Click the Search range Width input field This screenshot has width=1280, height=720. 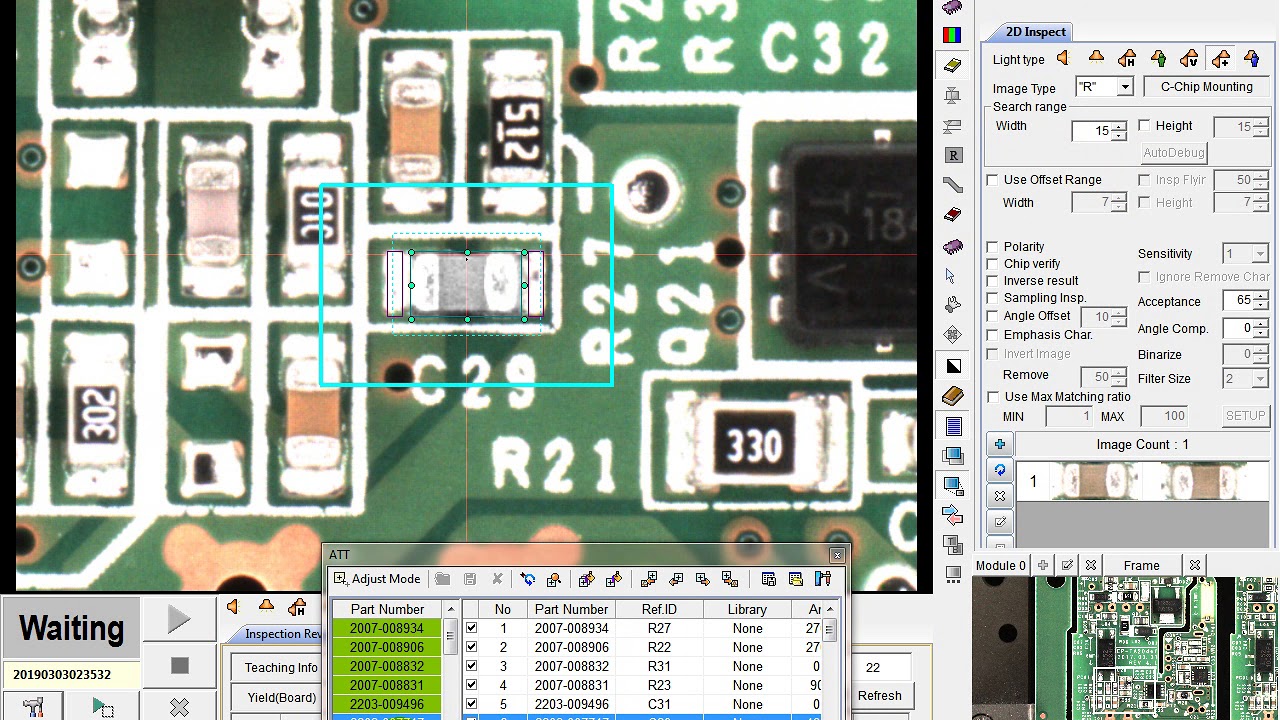point(1091,130)
